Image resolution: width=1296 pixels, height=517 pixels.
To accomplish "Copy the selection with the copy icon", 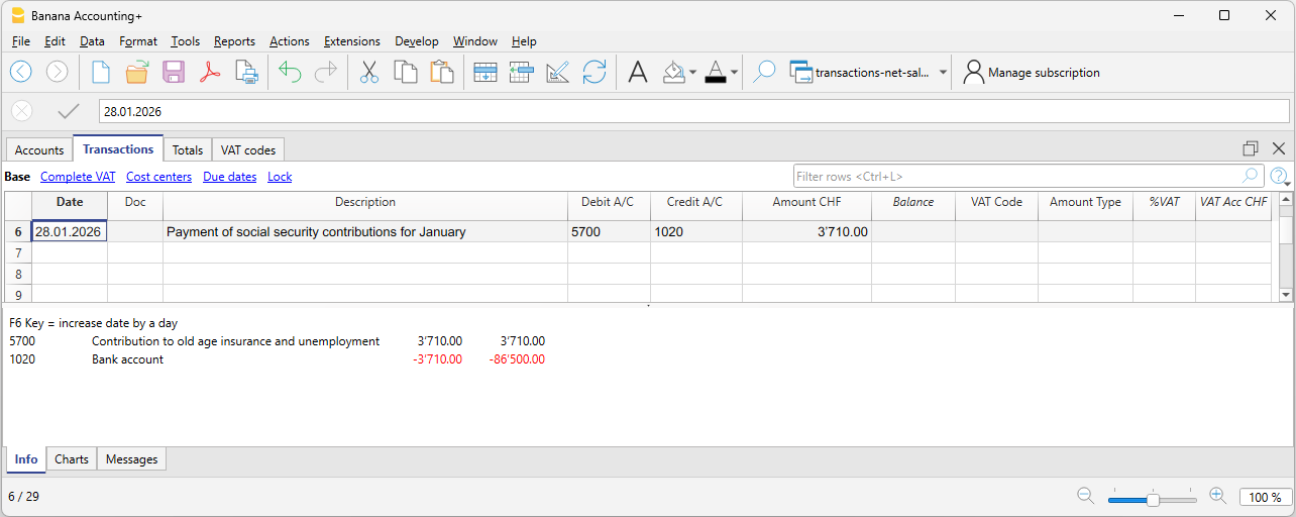I will pyautogui.click(x=405, y=72).
